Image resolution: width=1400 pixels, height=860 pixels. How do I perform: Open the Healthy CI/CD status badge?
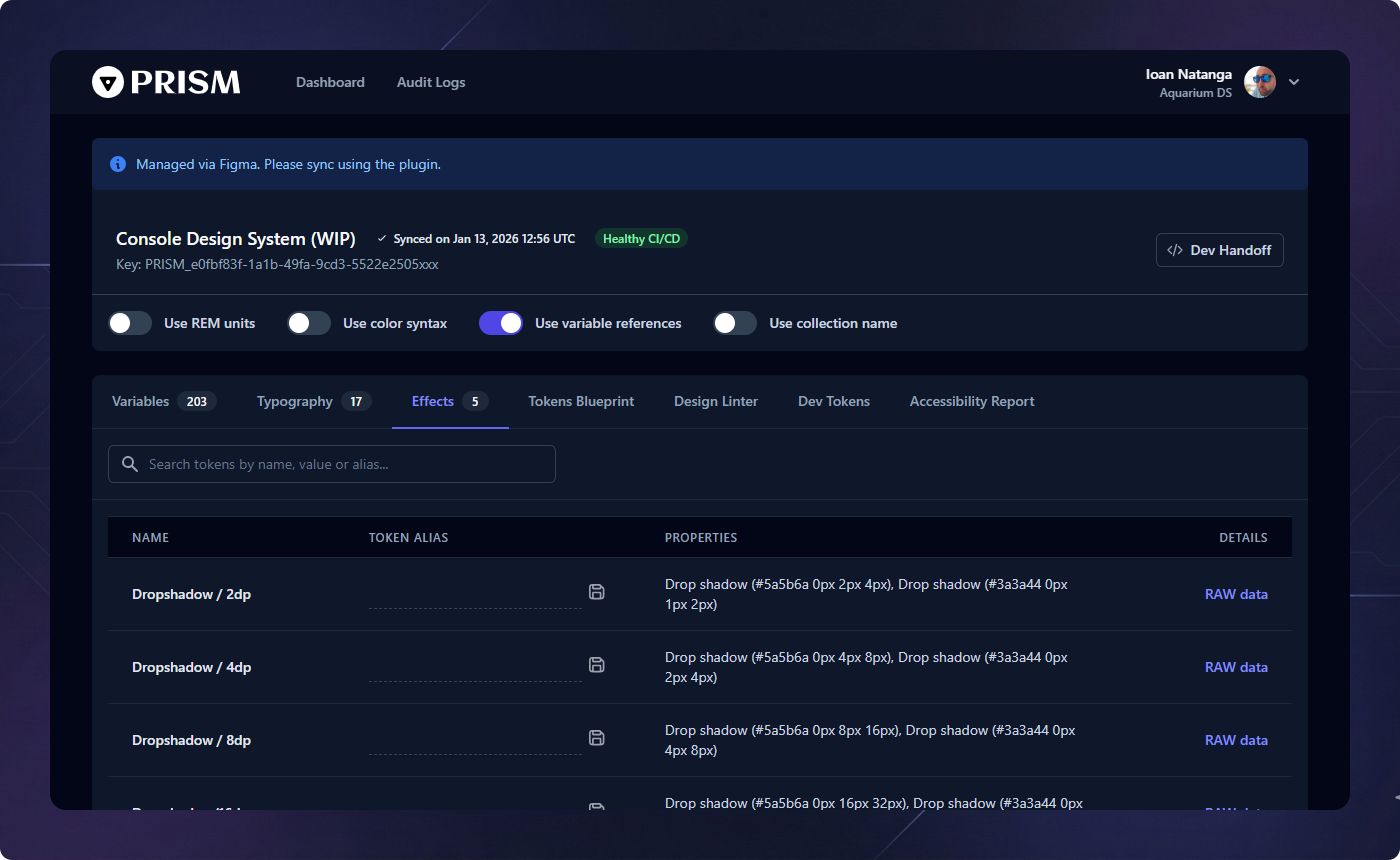point(641,238)
